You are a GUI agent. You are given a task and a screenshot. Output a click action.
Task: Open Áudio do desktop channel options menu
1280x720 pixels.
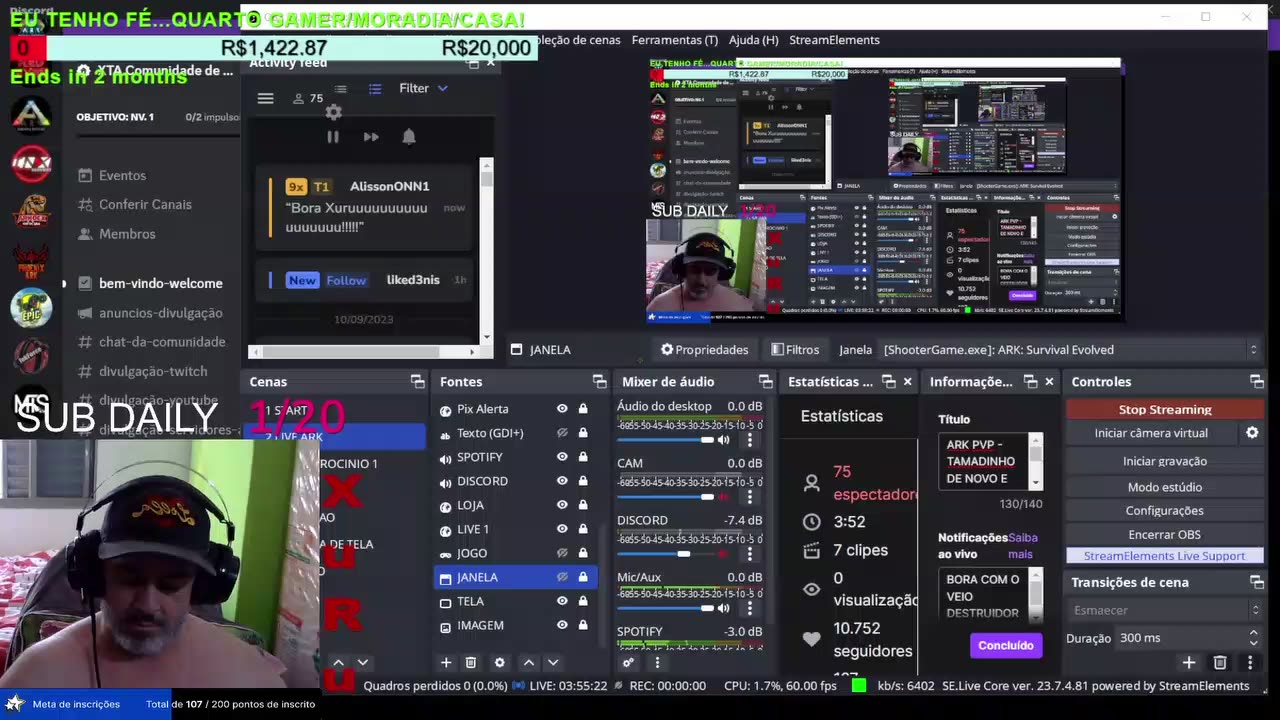(749, 440)
